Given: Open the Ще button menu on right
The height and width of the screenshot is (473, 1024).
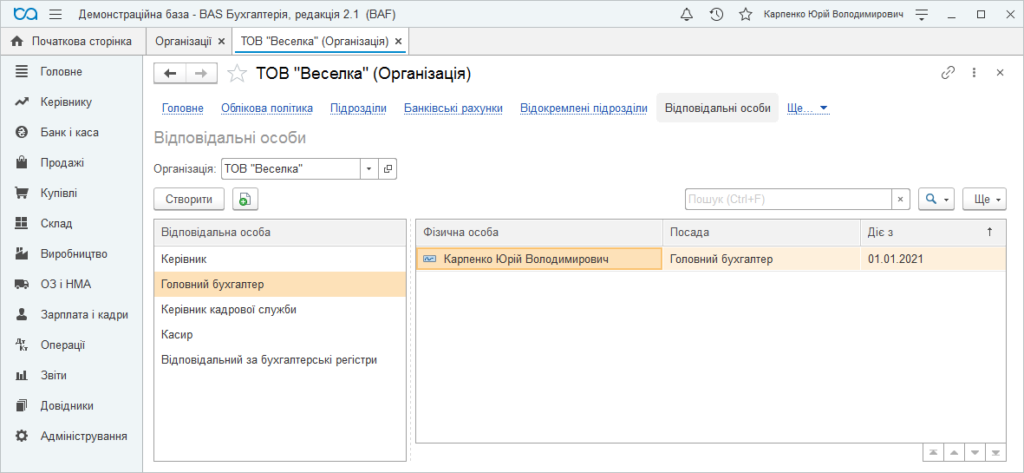Looking at the screenshot, I should (x=984, y=200).
